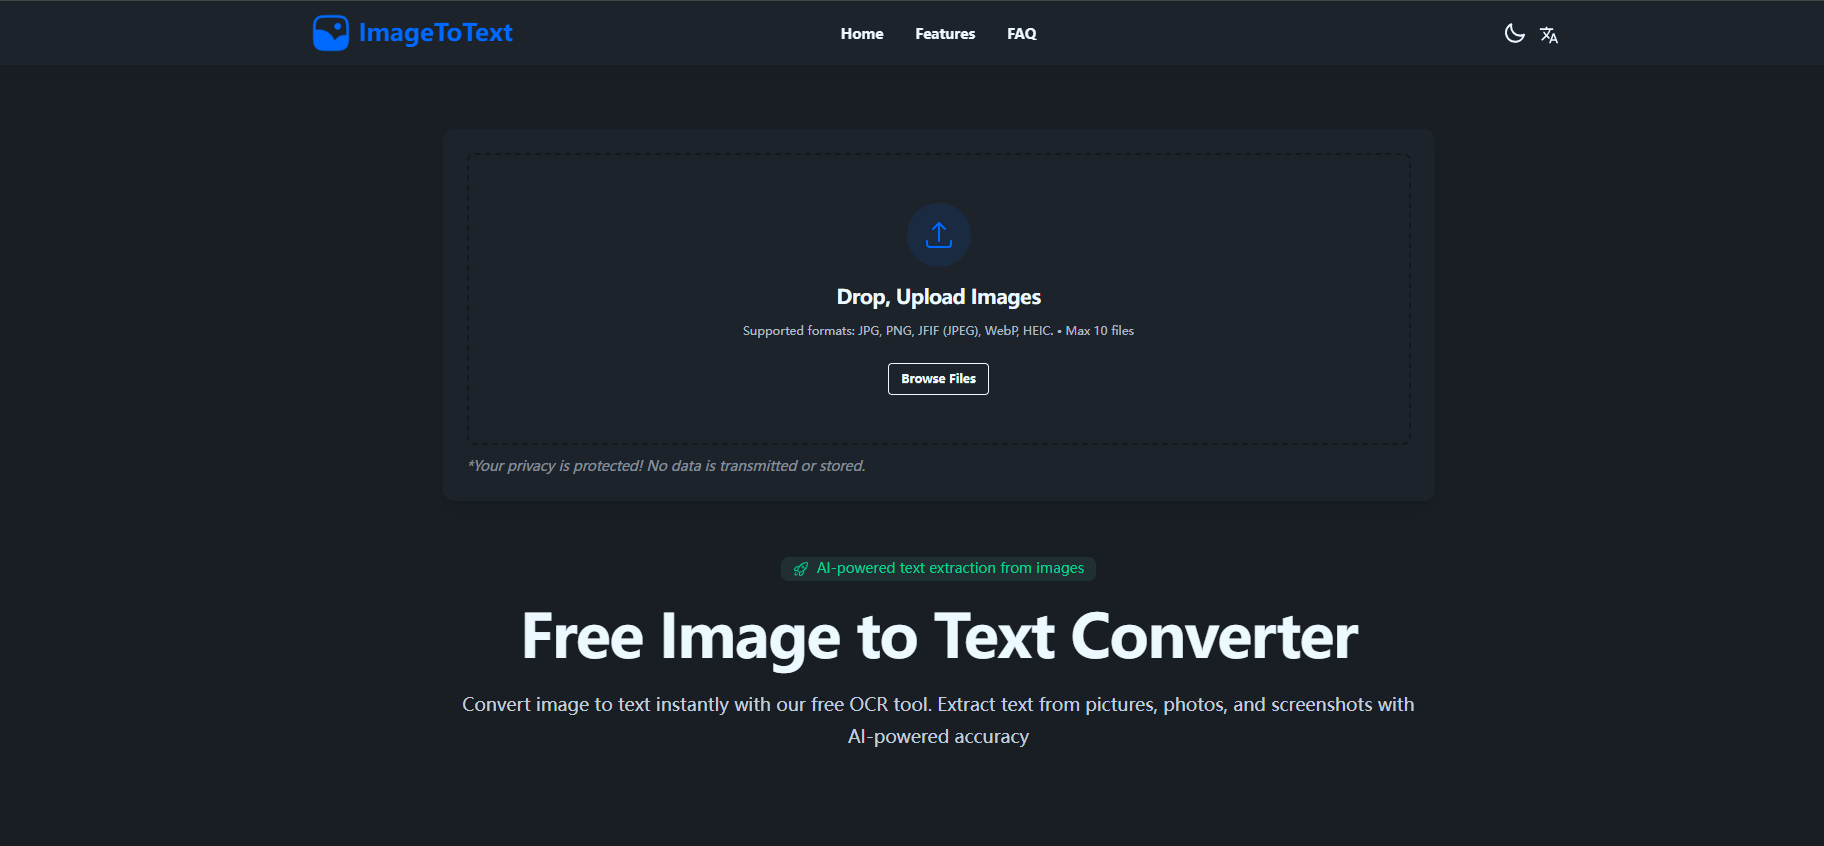Open the language translate selector

(1549, 35)
